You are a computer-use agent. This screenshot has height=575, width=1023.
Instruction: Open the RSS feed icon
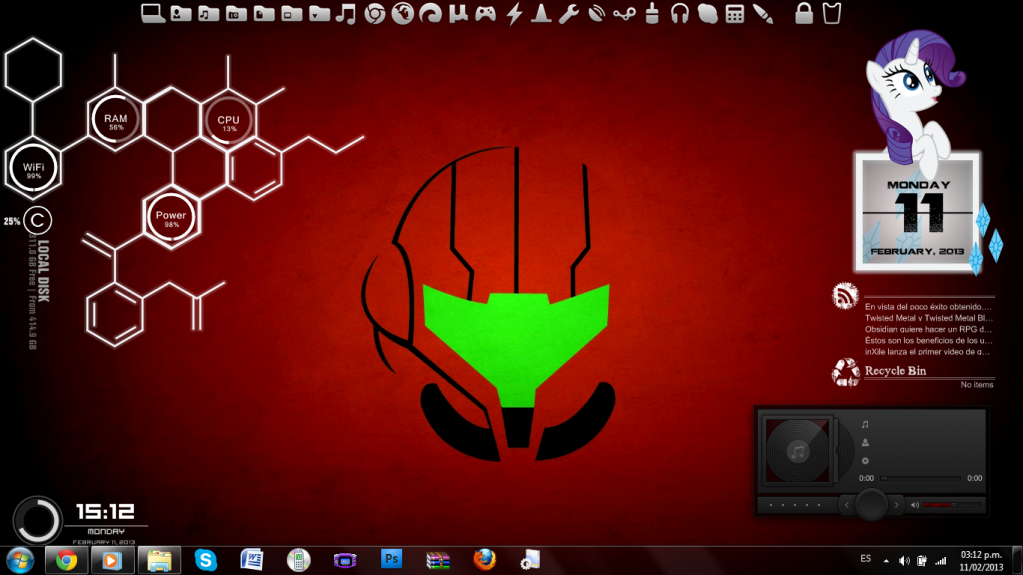[x=844, y=296]
